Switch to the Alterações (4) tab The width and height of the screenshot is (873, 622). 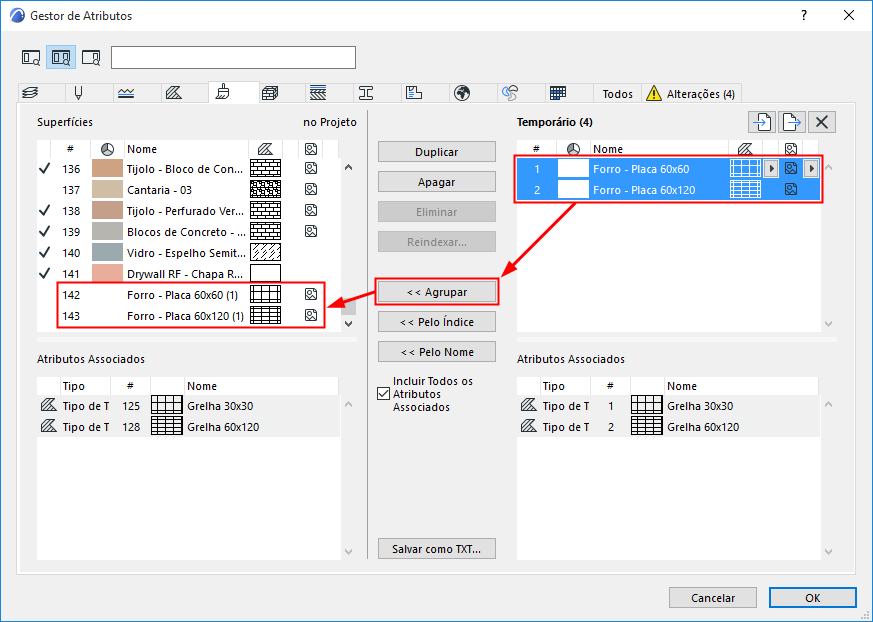[691, 94]
